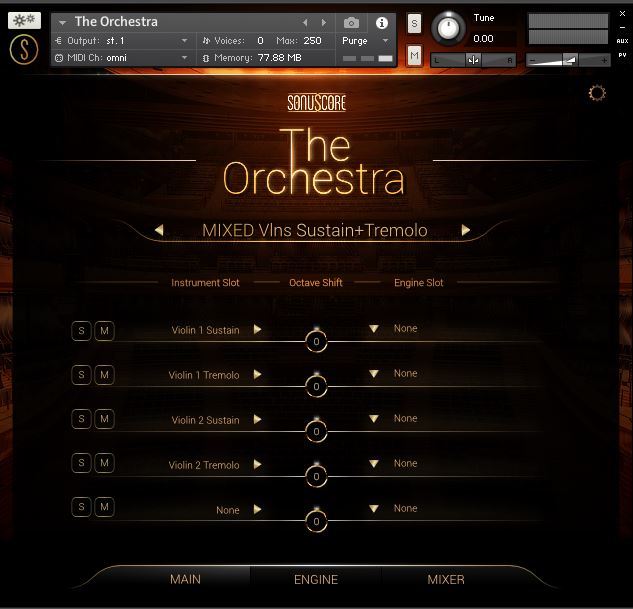Solo the Violin 2 Sustain slot
The image size is (633, 609).
[81, 419]
